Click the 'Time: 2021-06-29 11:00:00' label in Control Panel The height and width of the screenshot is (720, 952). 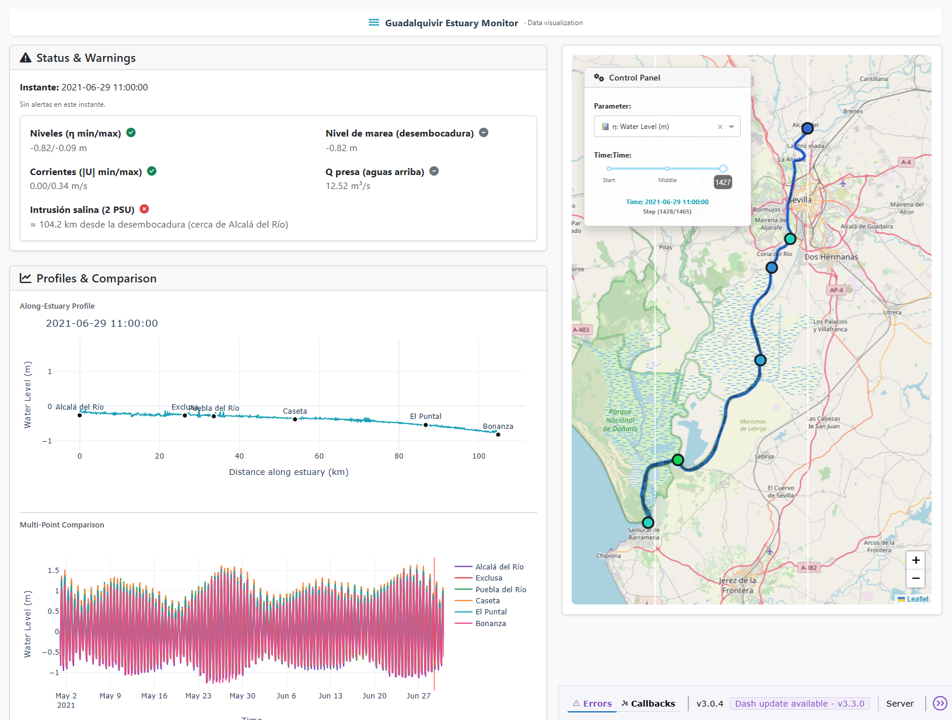[667, 202]
